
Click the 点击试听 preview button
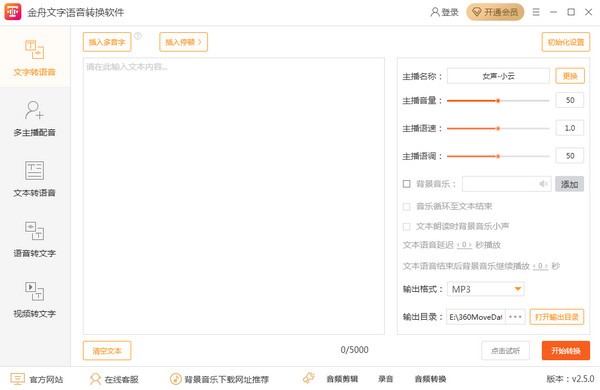click(x=505, y=351)
